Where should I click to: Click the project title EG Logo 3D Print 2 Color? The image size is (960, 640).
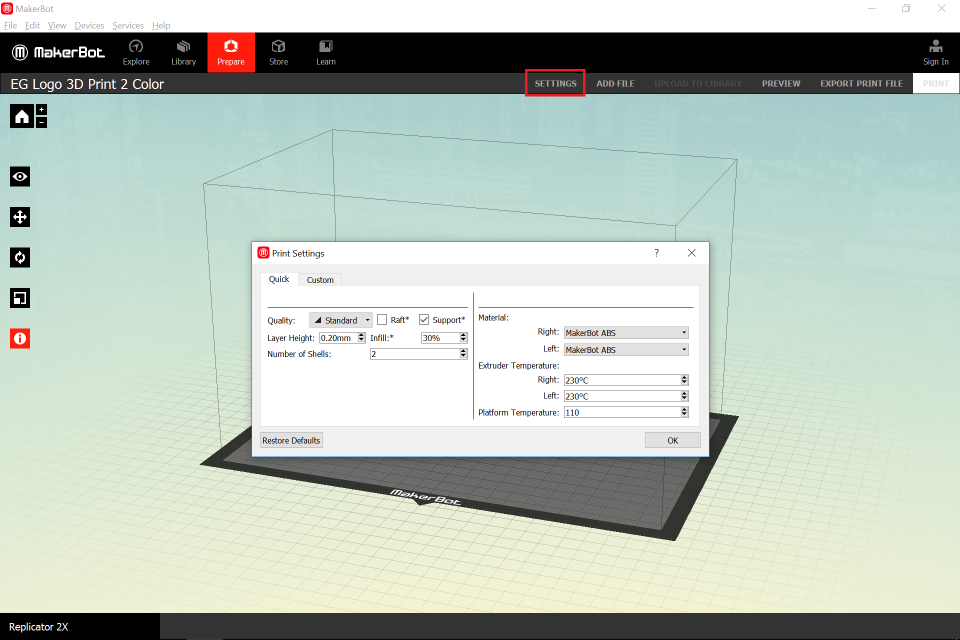pyautogui.click(x=87, y=84)
